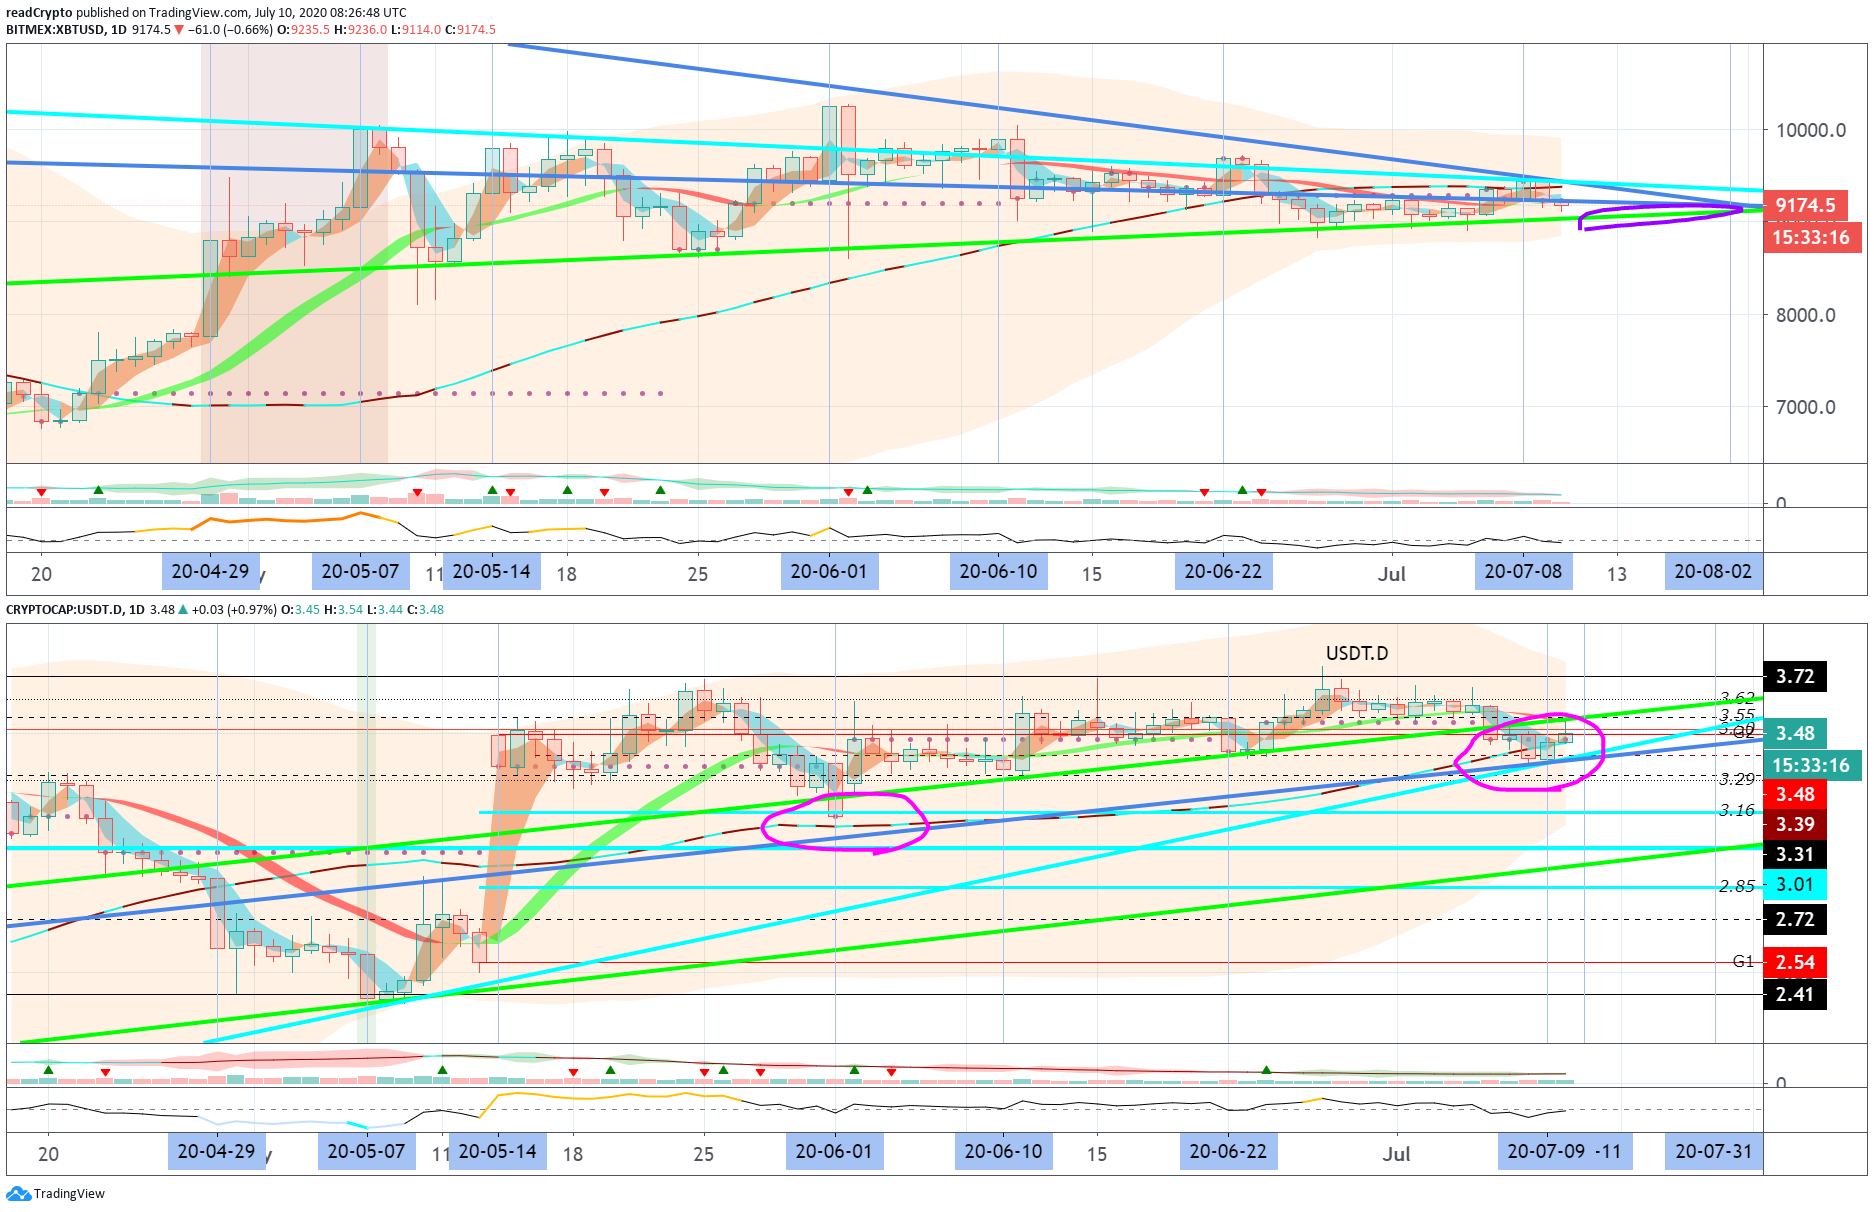Click the 20-05-07 date marker on the USDT.D chart
Image resolution: width=1874 pixels, height=1212 pixels.
[x=367, y=1152]
